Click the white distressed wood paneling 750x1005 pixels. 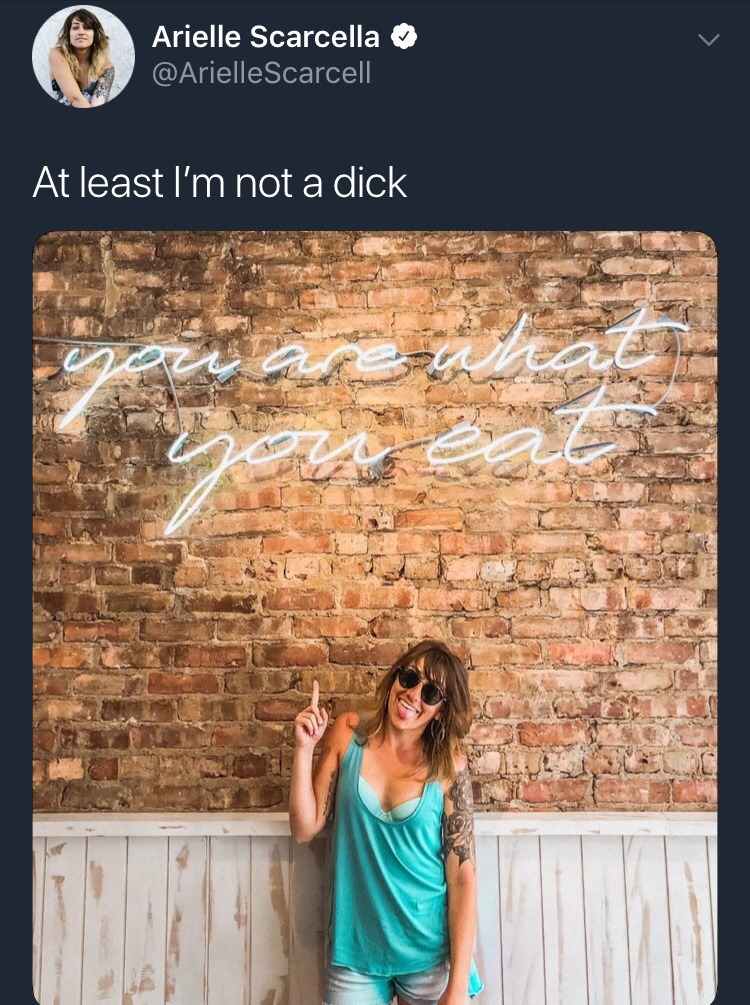(167, 910)
